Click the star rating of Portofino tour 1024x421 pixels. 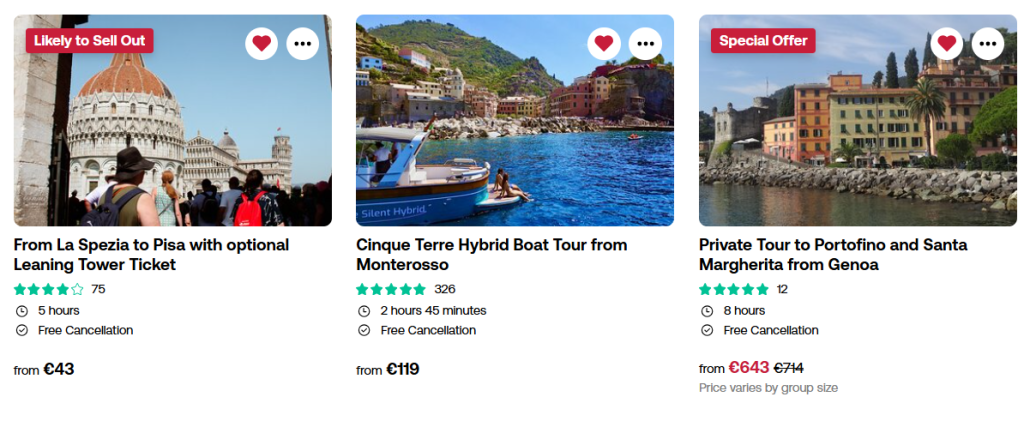(x=734, y=289)
